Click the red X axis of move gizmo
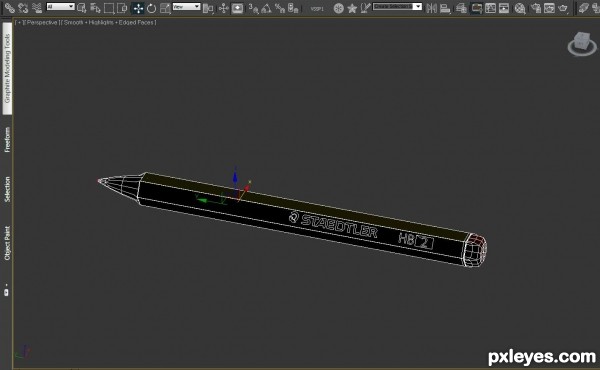 tap(245, 189)
